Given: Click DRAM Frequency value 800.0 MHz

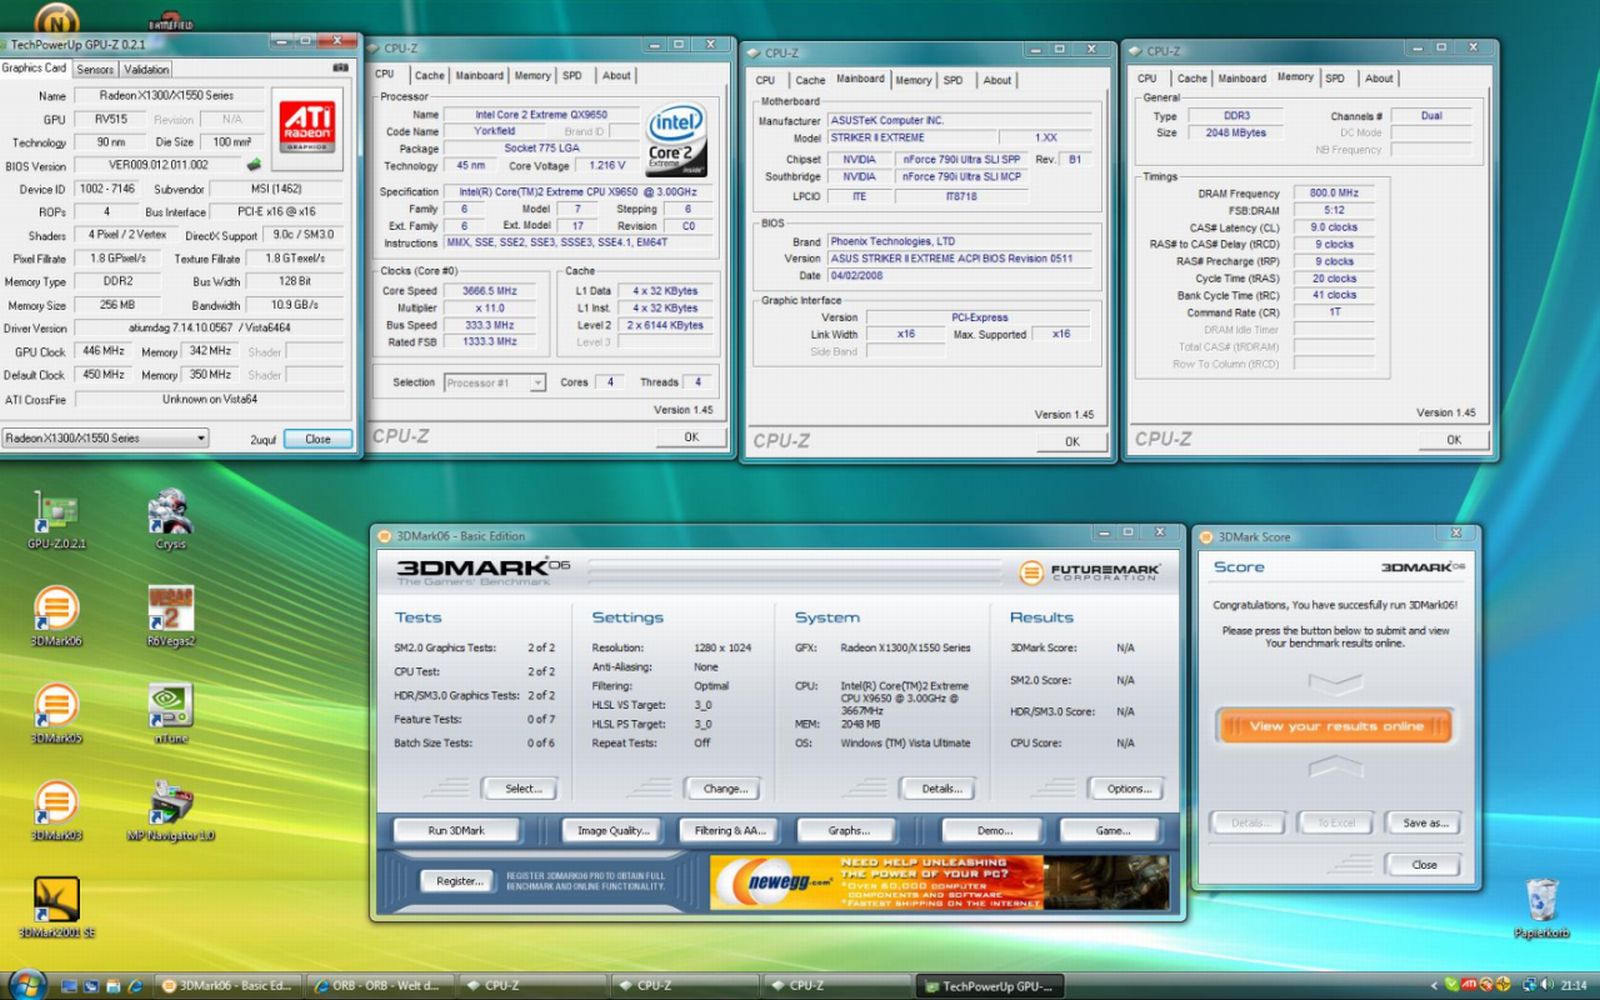Looking at the screenshot, I should click(x=1334, y=193).
